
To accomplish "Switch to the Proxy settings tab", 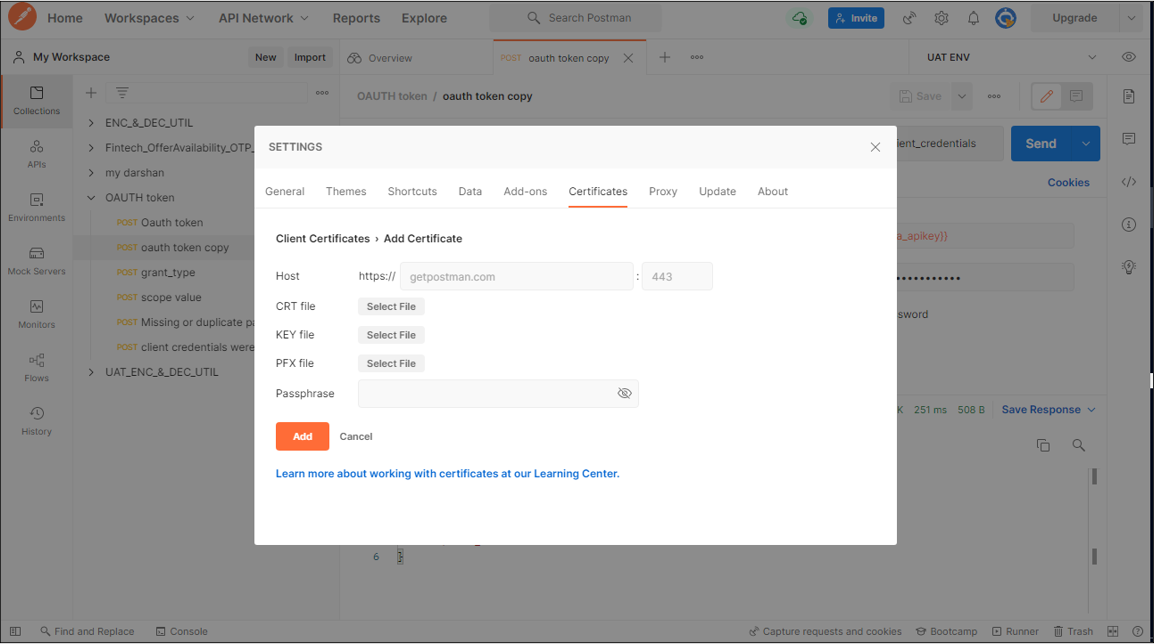I will (x=662, y=191).
